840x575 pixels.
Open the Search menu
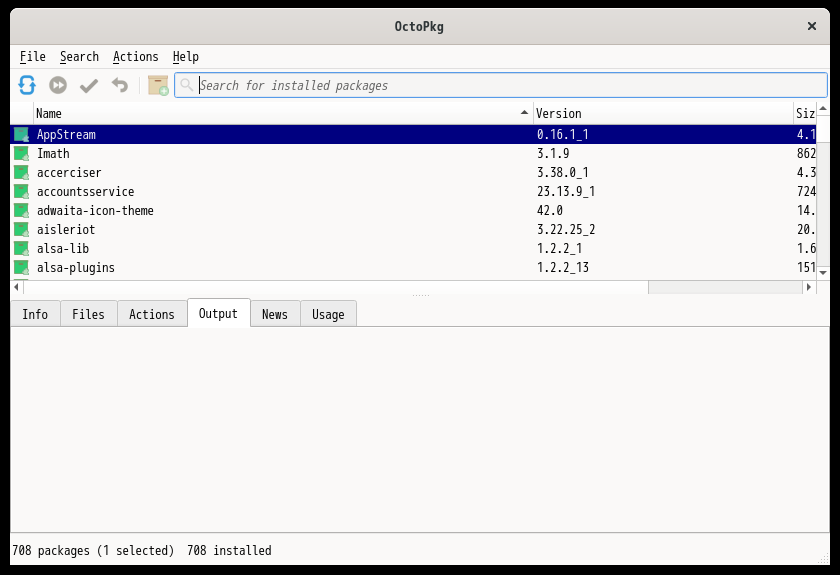pos(79,56)
